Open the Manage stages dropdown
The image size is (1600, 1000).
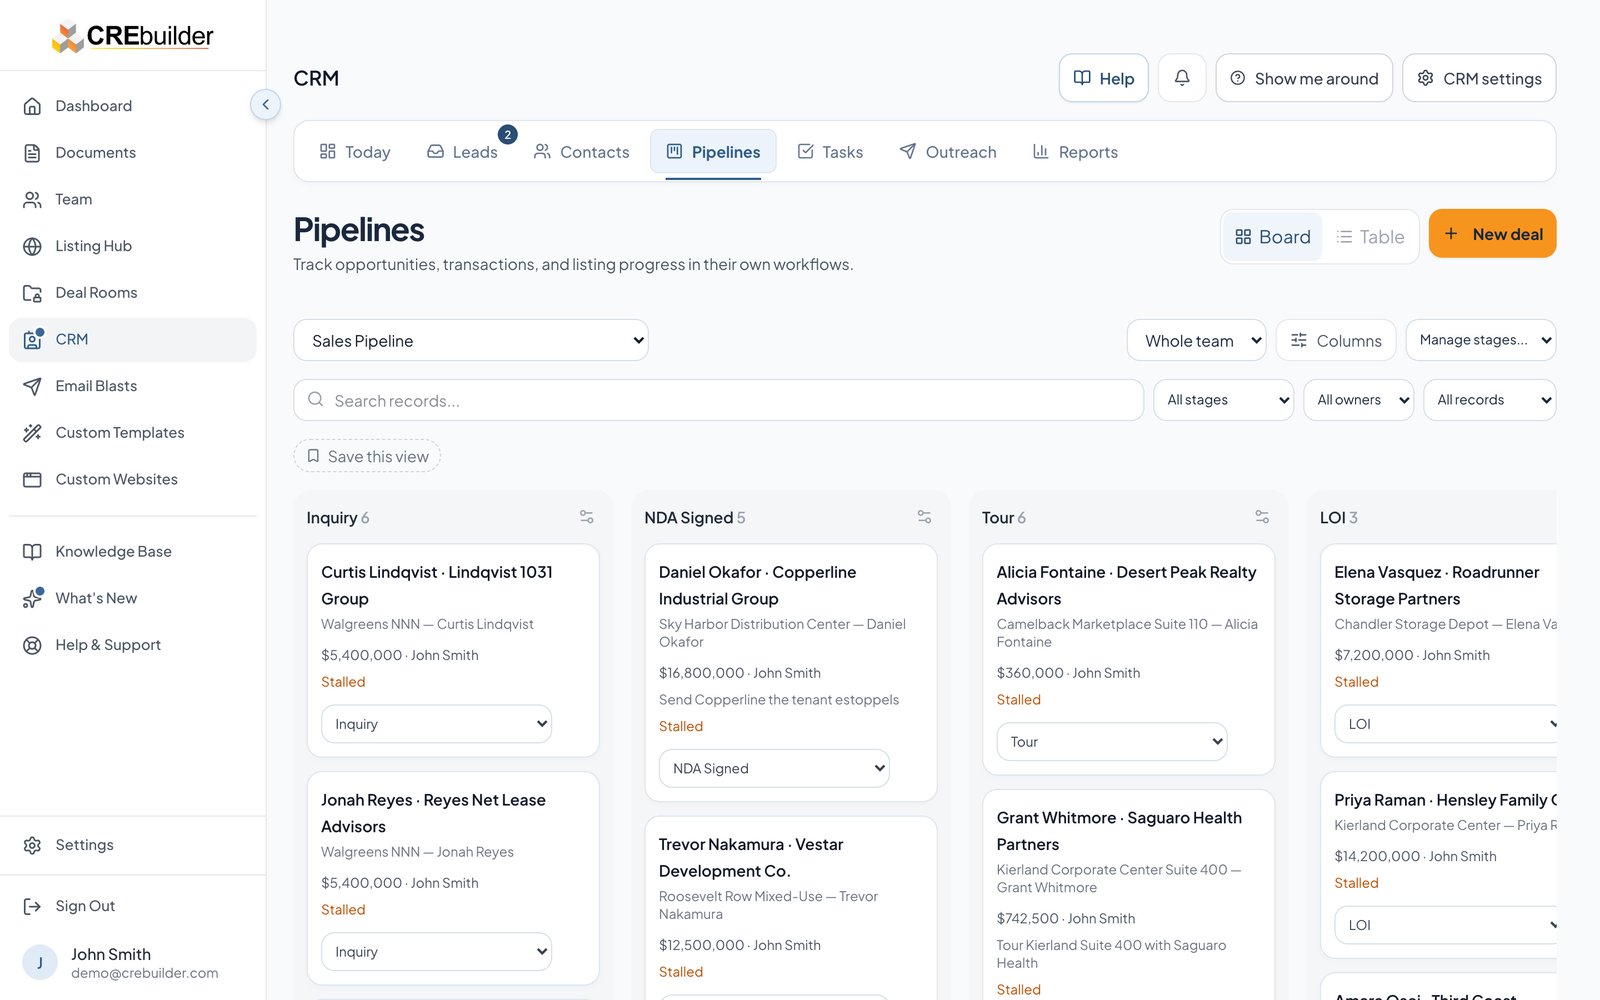1481,341
